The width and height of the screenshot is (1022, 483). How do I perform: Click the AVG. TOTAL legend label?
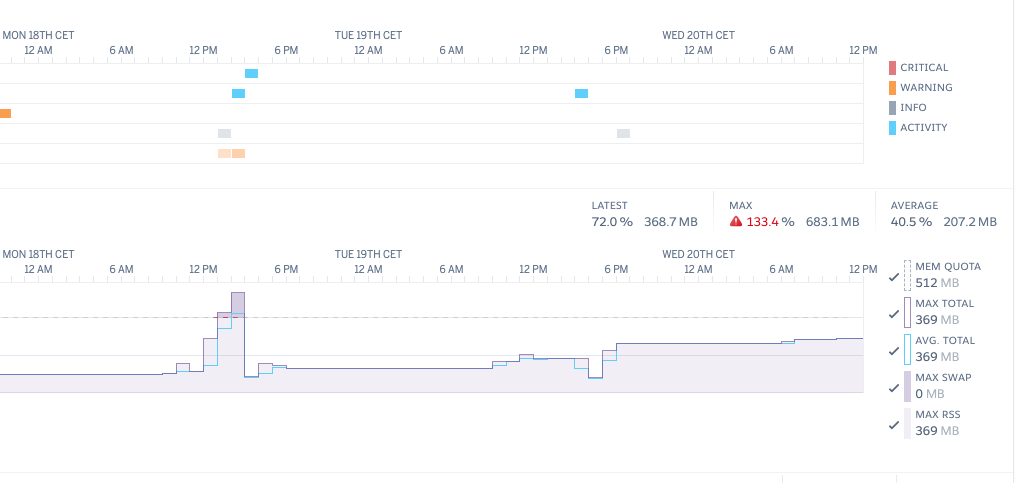(x=945, y=341)
